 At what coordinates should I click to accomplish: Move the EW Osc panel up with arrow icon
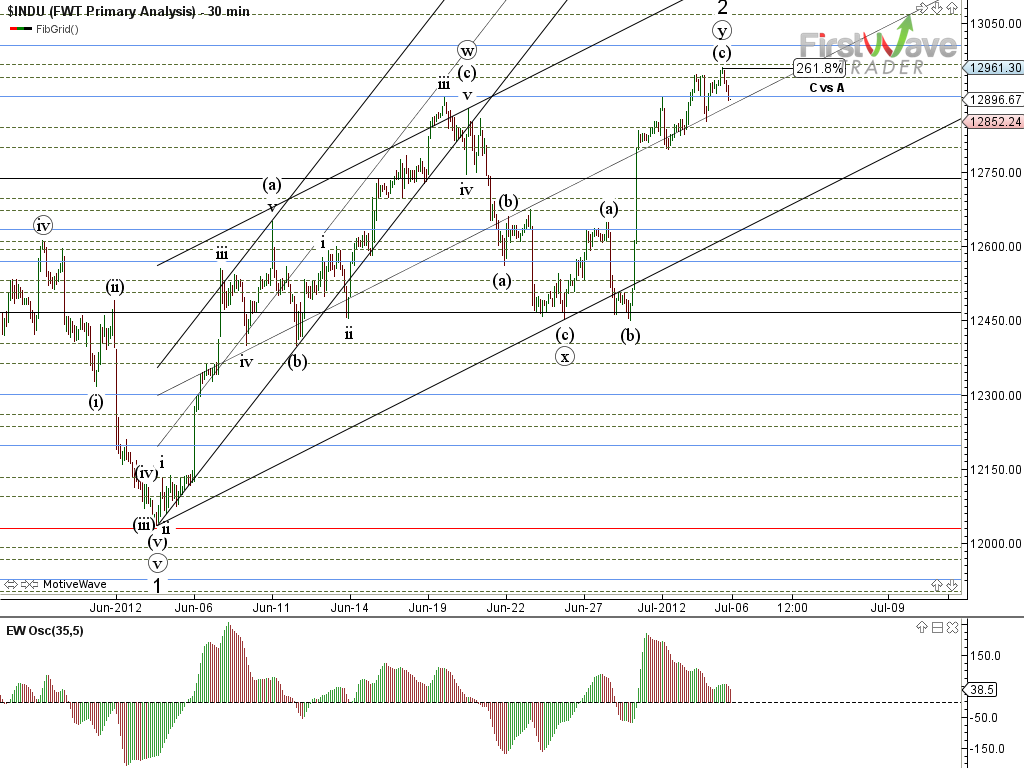(924, 628)
